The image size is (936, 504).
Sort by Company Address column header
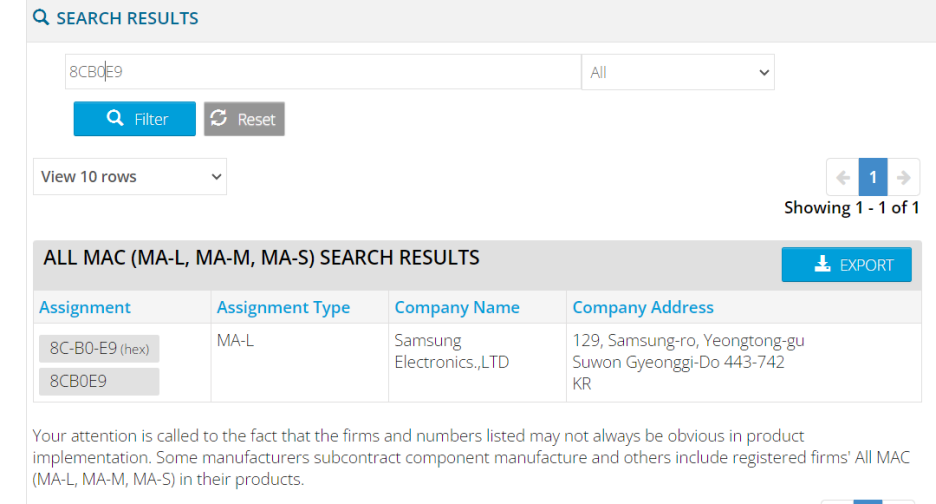643,308
